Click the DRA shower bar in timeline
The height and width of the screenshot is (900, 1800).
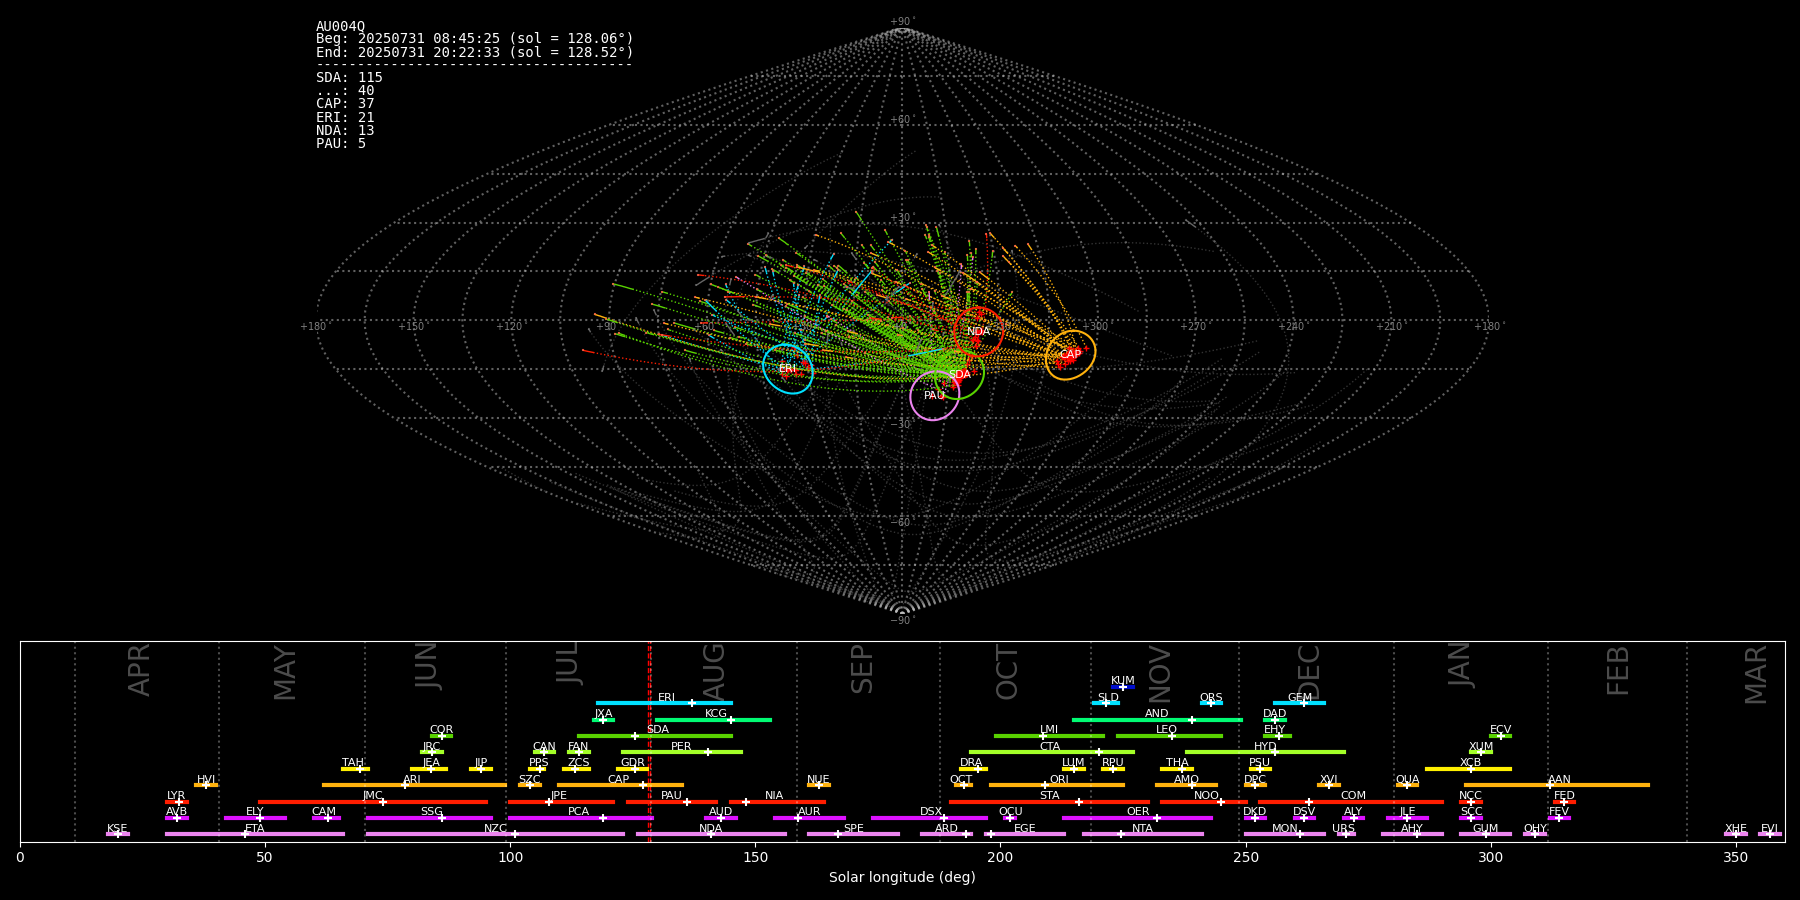(973, 768)
